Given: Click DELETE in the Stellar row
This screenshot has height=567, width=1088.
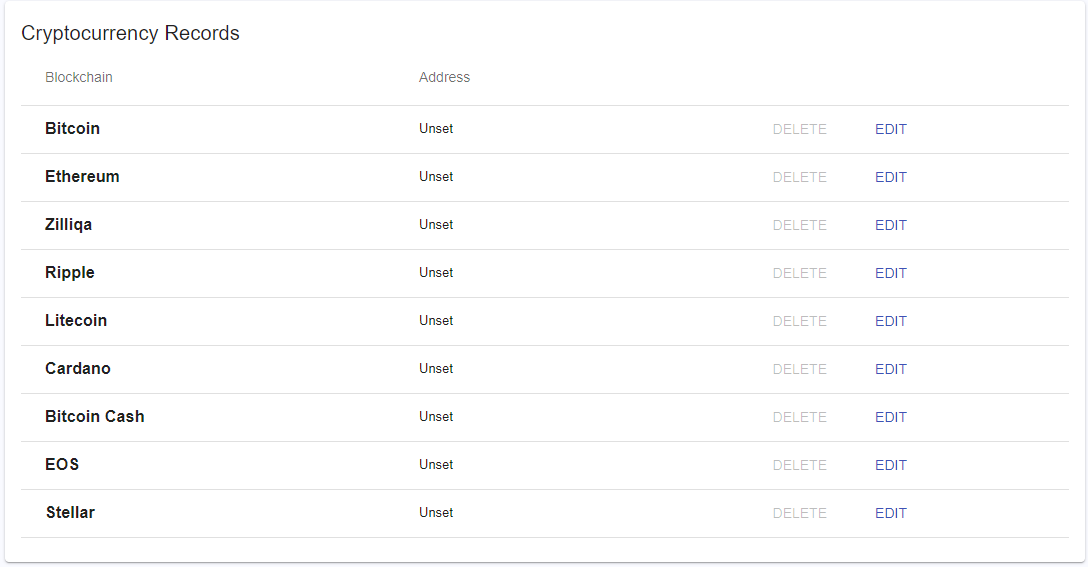Looking at the screenshot, I should tap(799, 513).
